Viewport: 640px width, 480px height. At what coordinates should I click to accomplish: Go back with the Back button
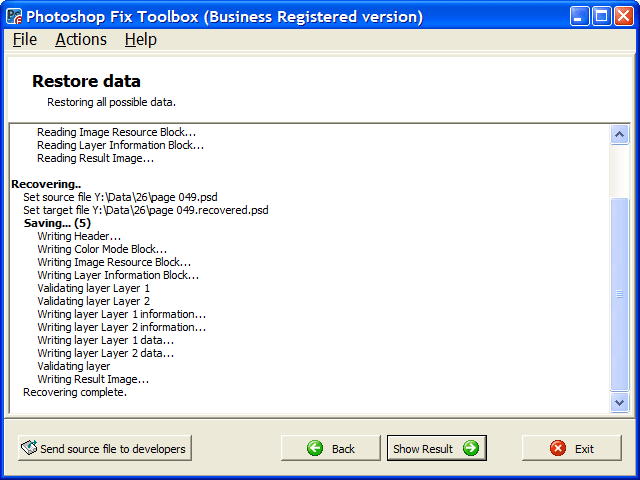point(331,448)
